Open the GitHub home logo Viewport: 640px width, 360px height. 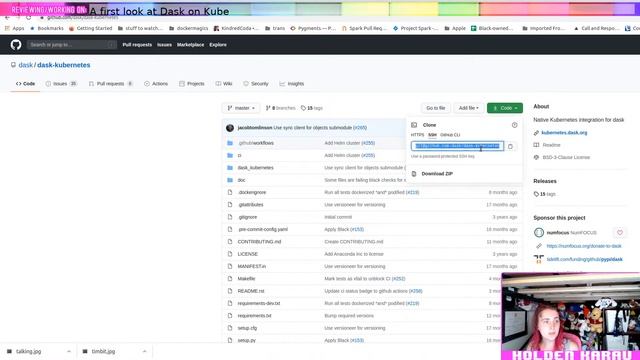click(x=16, y=44)
